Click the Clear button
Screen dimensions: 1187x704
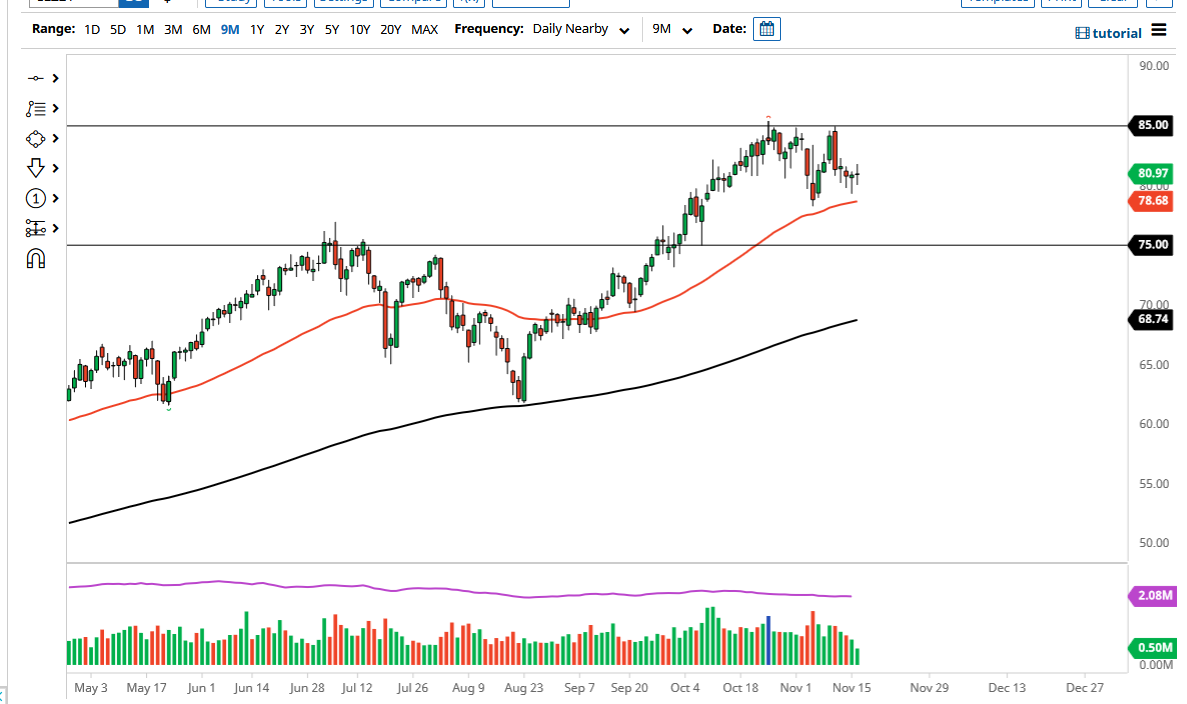pos(1113,2)
